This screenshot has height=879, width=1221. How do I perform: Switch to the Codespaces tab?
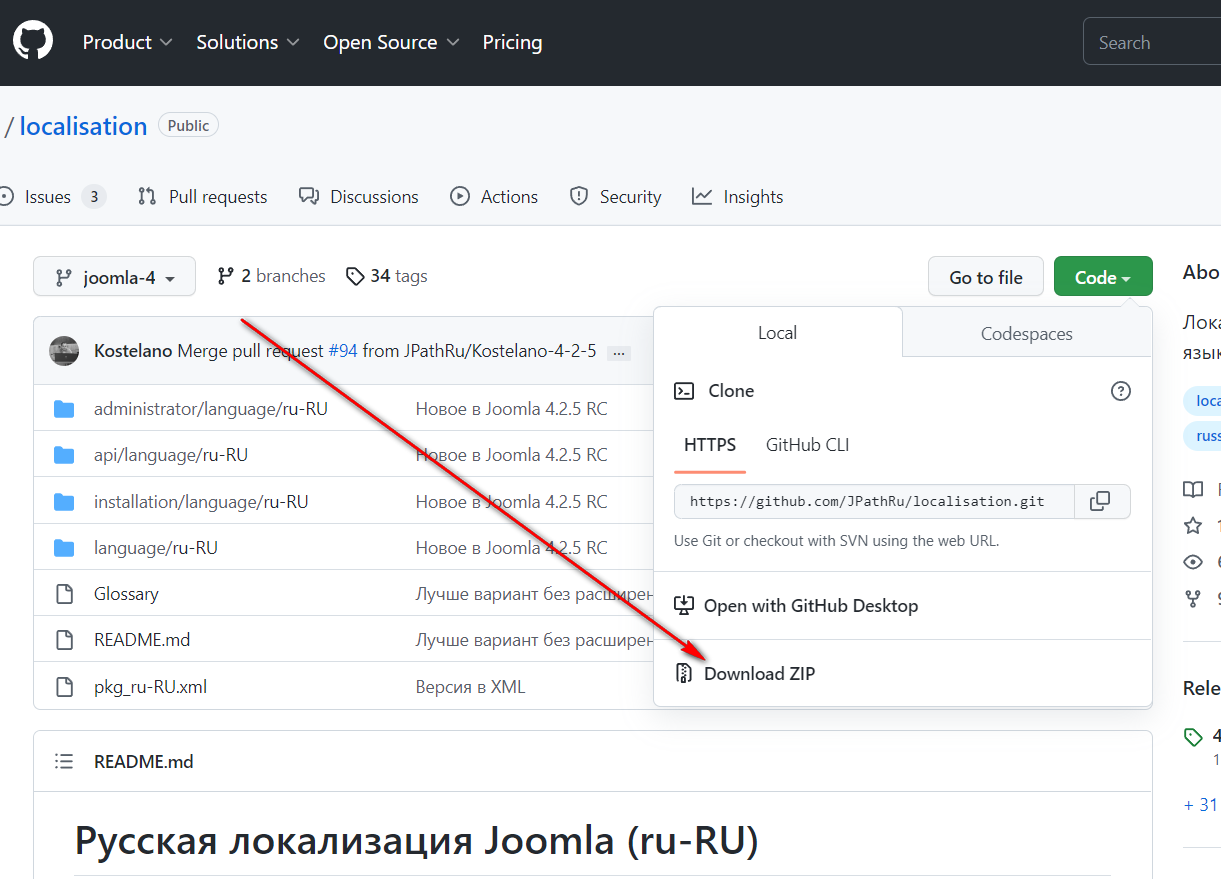[1026, 333]
